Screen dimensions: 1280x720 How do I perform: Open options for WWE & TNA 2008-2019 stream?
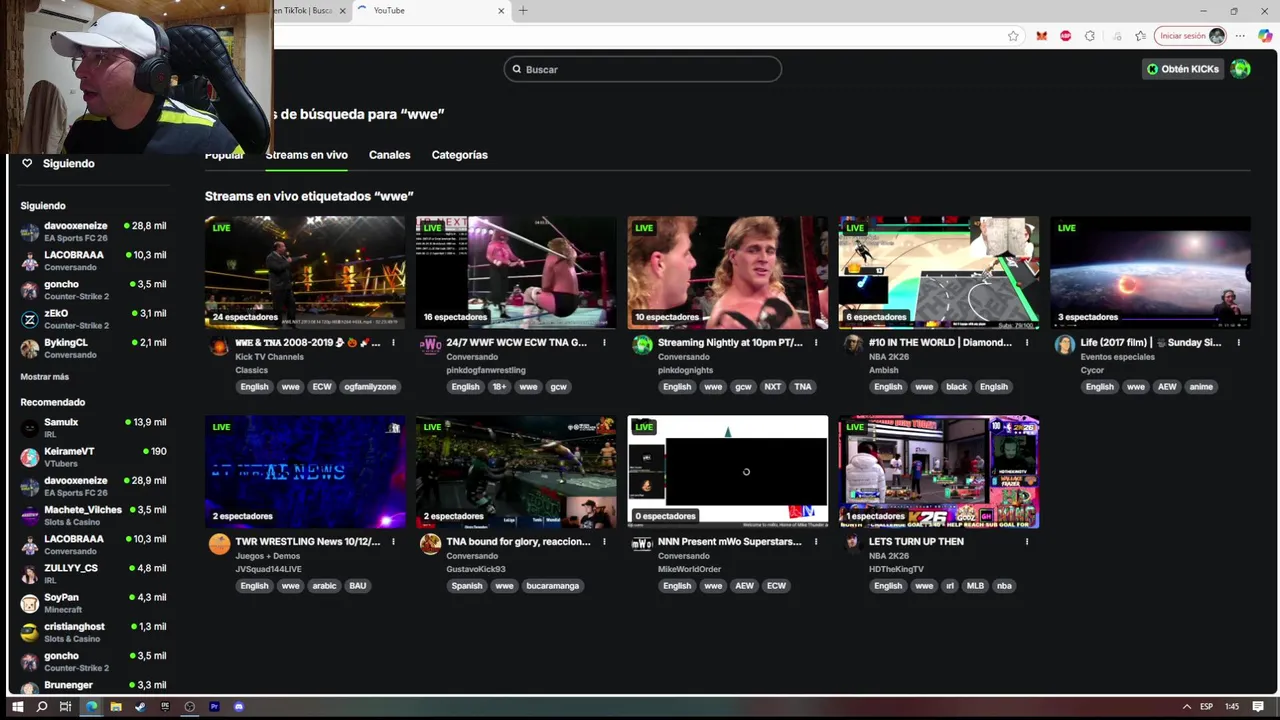pos(393,343)
